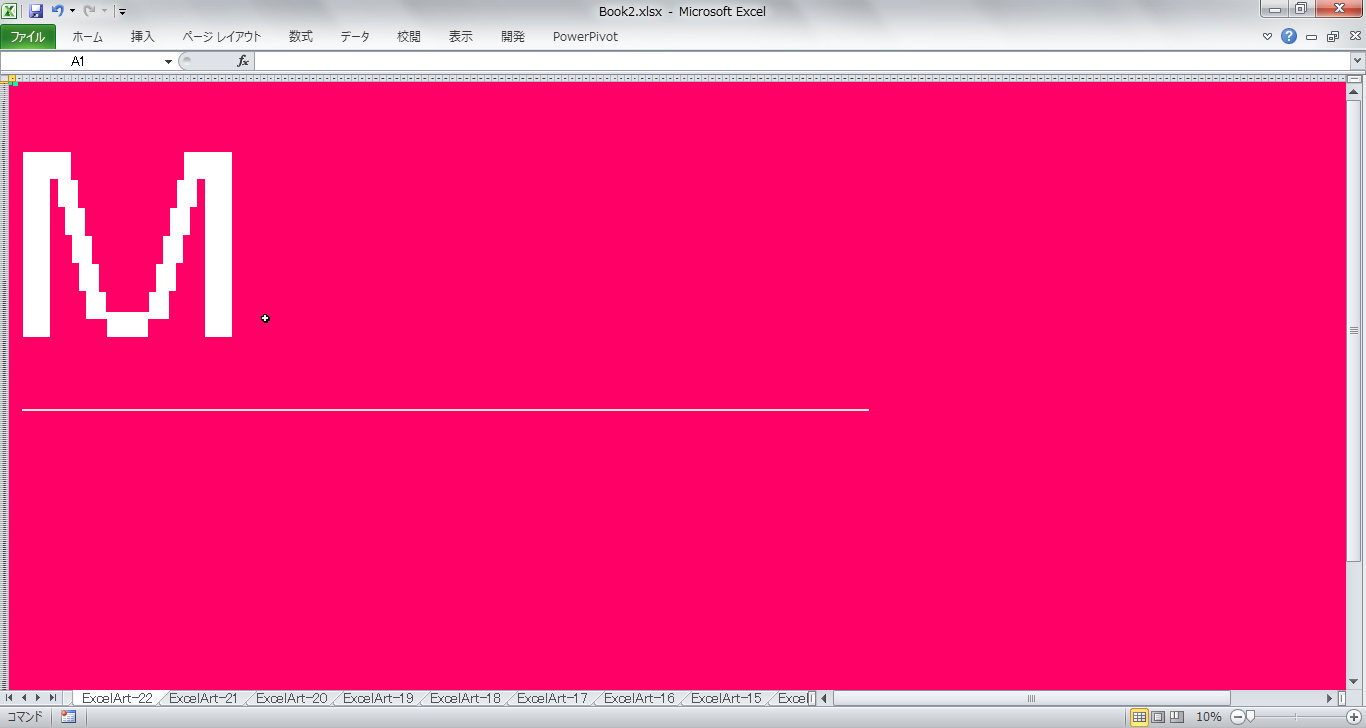
Task: Switch to the 校閲 ribbon tab
Action: (409, 37)
